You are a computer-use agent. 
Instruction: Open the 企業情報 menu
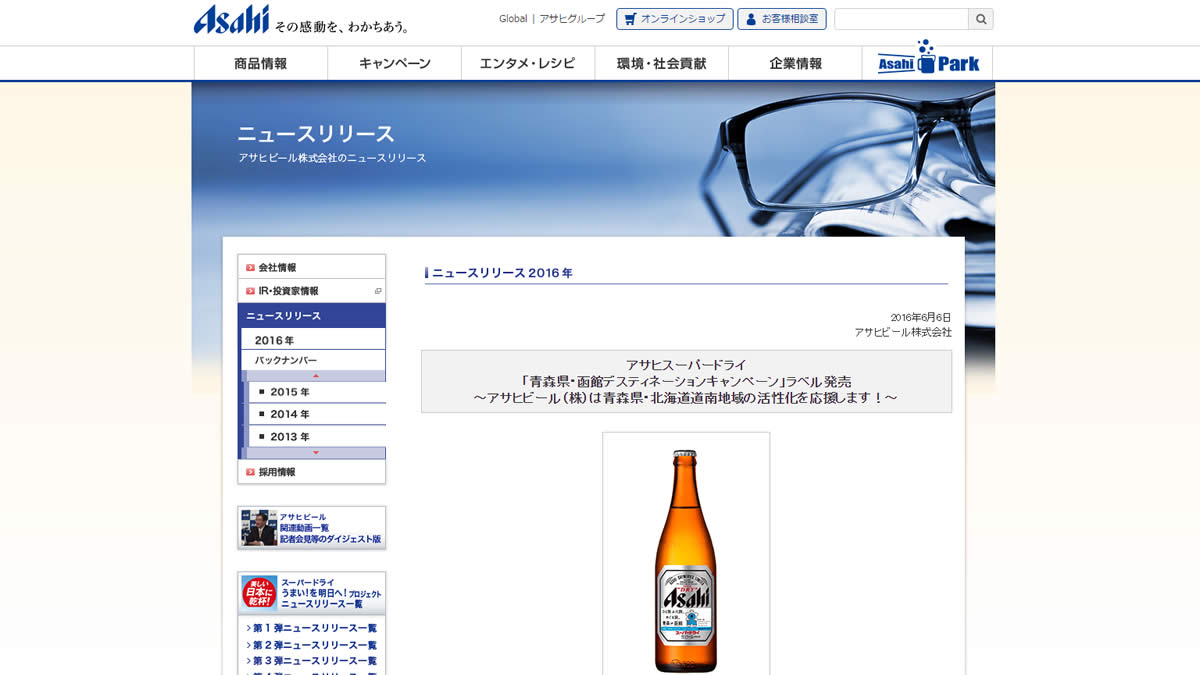(x=795, y=63)
